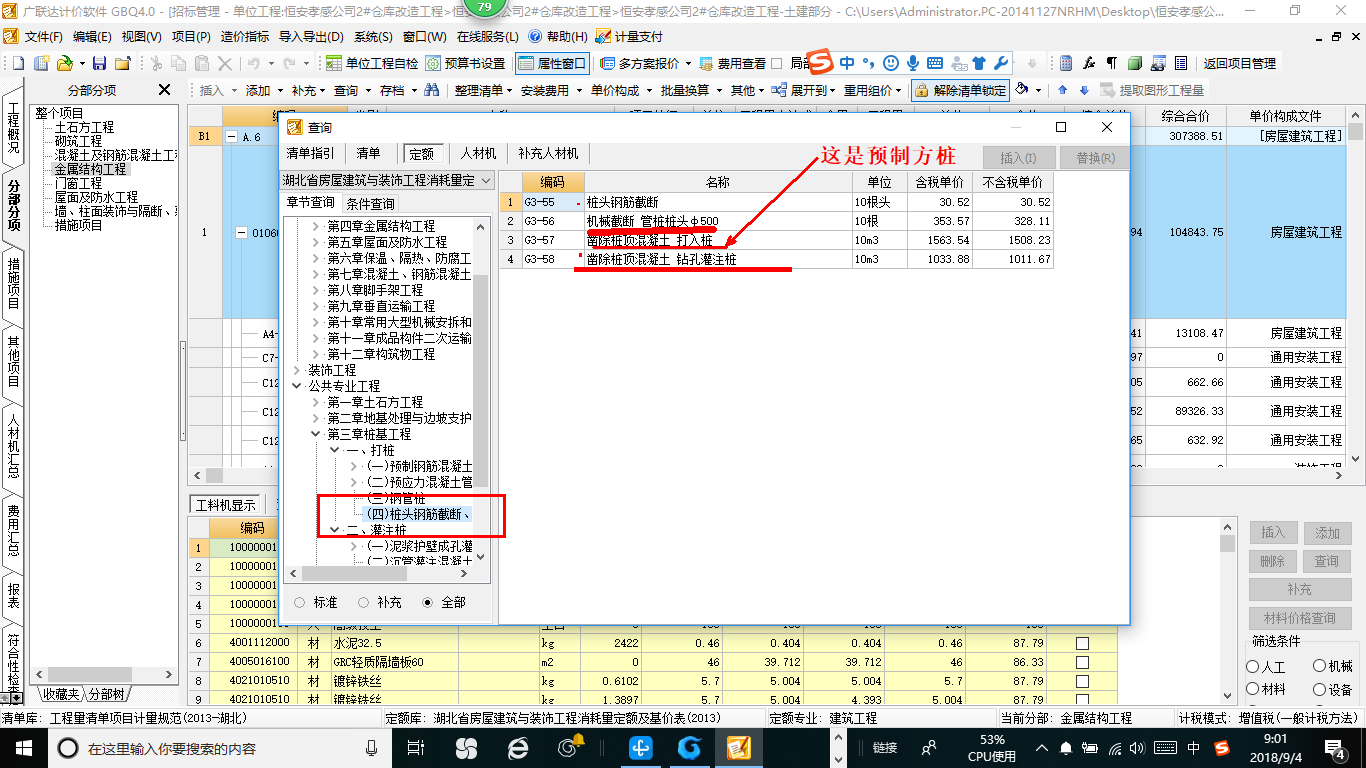The image size is (1366, 768).
Task: Expand 装饰工程 tree node
Action: [297, 370]
